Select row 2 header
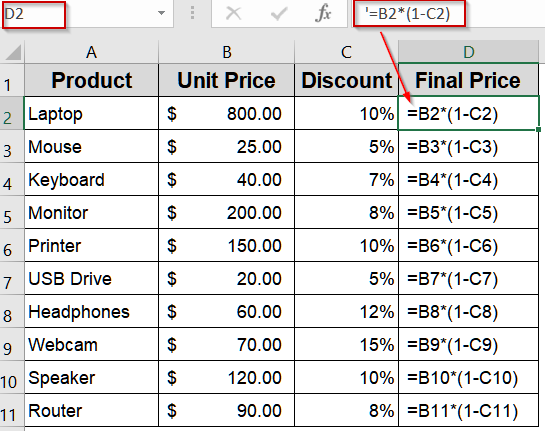The width and height of the screenshot is (545, 431). click(12, 113)
